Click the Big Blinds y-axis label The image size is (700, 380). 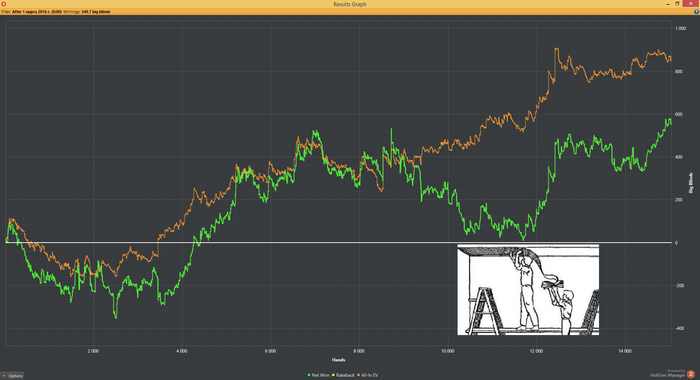click(691, 183)
